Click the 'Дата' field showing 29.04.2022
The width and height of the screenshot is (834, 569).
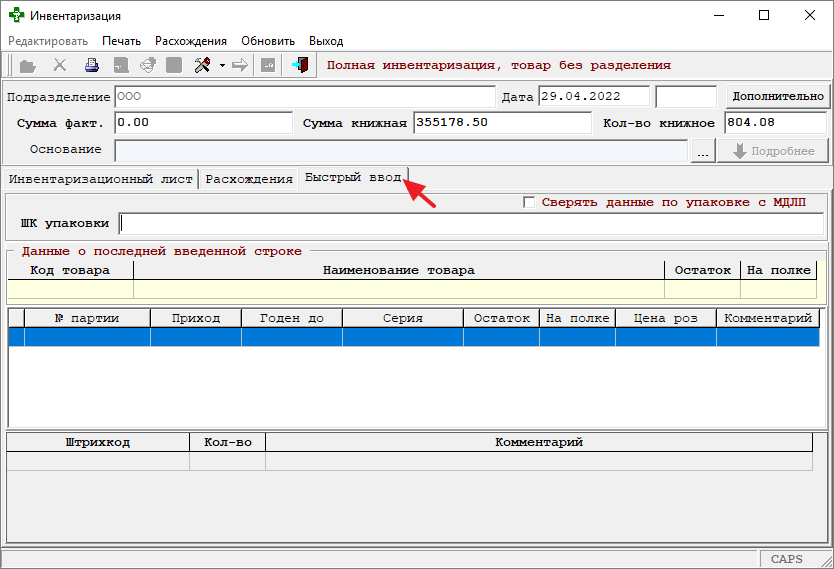click(593, 97)
